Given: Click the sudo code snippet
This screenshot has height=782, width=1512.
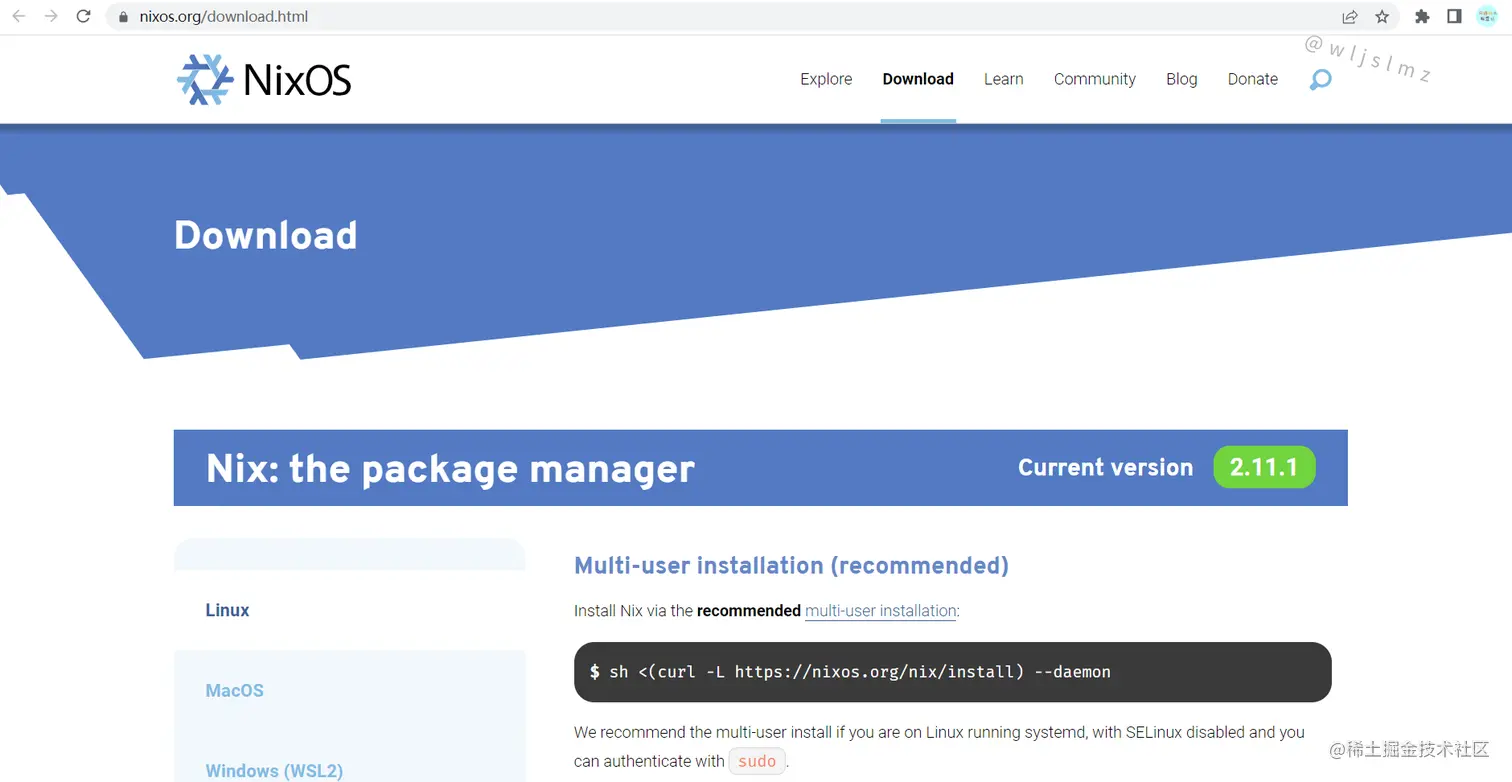Looking at the screenshot, I should click(x=757, y=761).
